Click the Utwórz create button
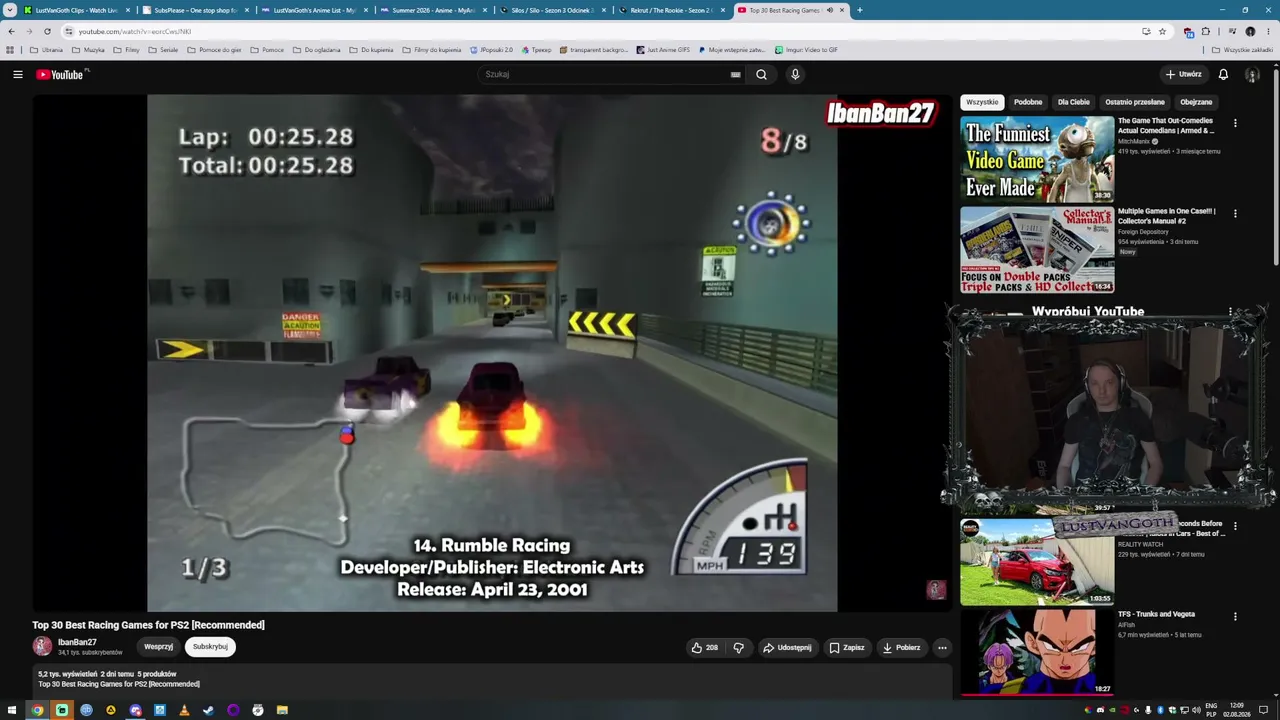Image resolution: width=1280 pixels, height=720 pixels. coord(1183,74)
